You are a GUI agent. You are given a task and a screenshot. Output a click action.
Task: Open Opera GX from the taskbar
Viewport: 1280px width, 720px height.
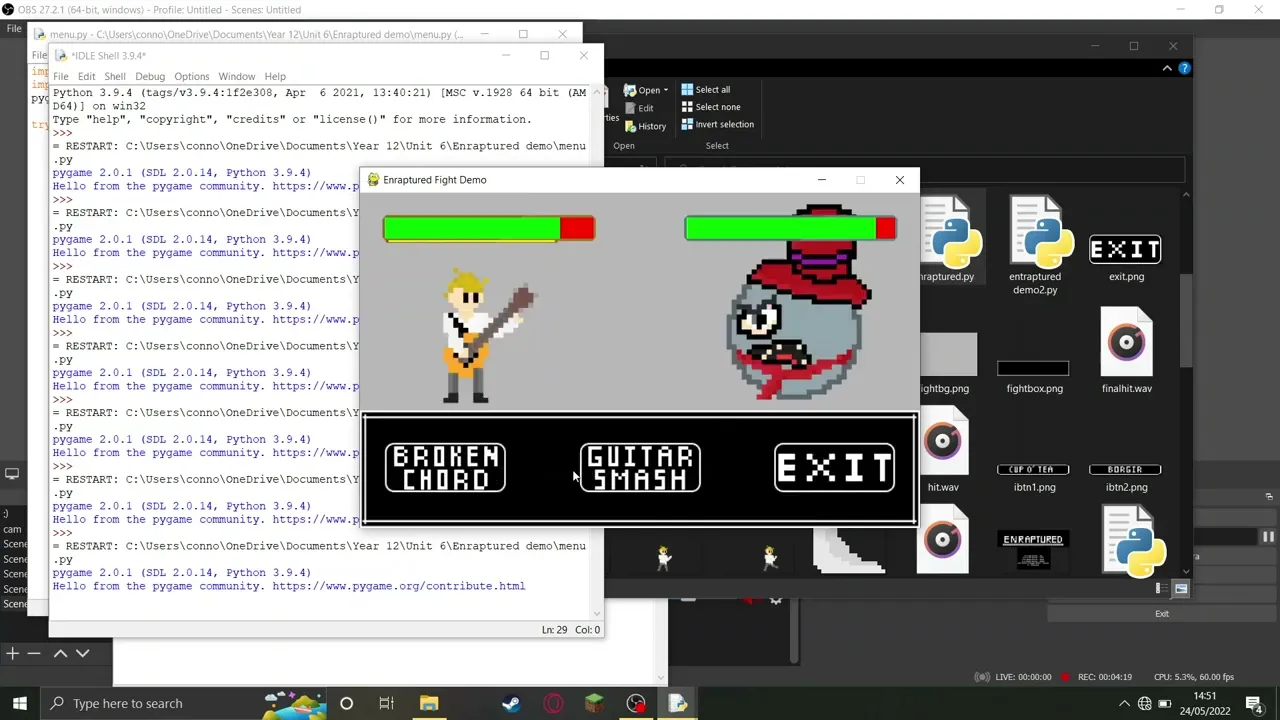click(553, 704)
